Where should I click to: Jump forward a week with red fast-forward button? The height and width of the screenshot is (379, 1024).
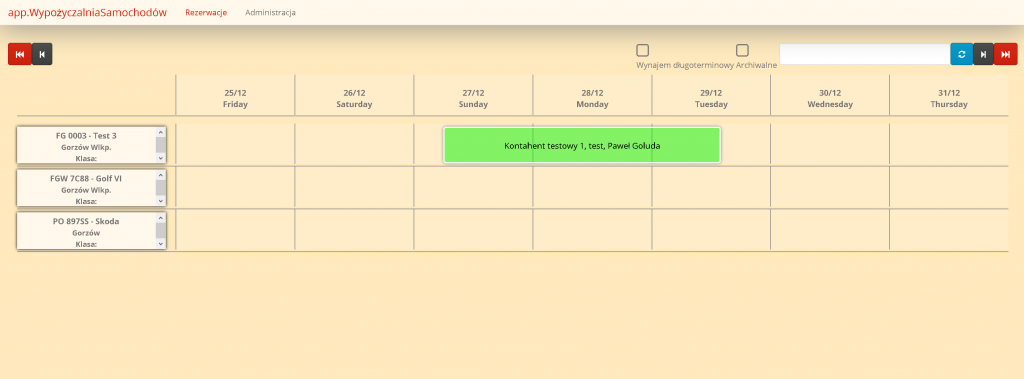coord(1006,54)
